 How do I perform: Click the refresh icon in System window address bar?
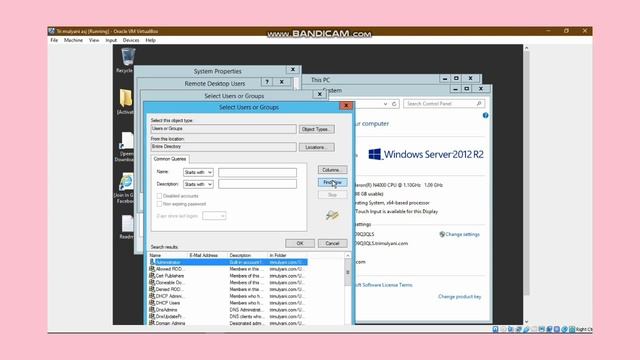pos(394,104)
